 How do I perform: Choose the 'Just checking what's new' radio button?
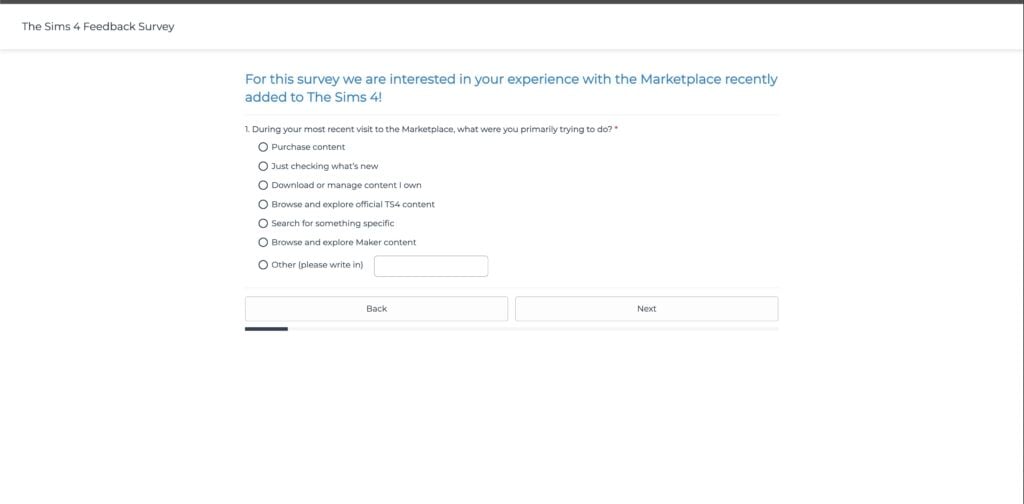(x=263, y=166)
